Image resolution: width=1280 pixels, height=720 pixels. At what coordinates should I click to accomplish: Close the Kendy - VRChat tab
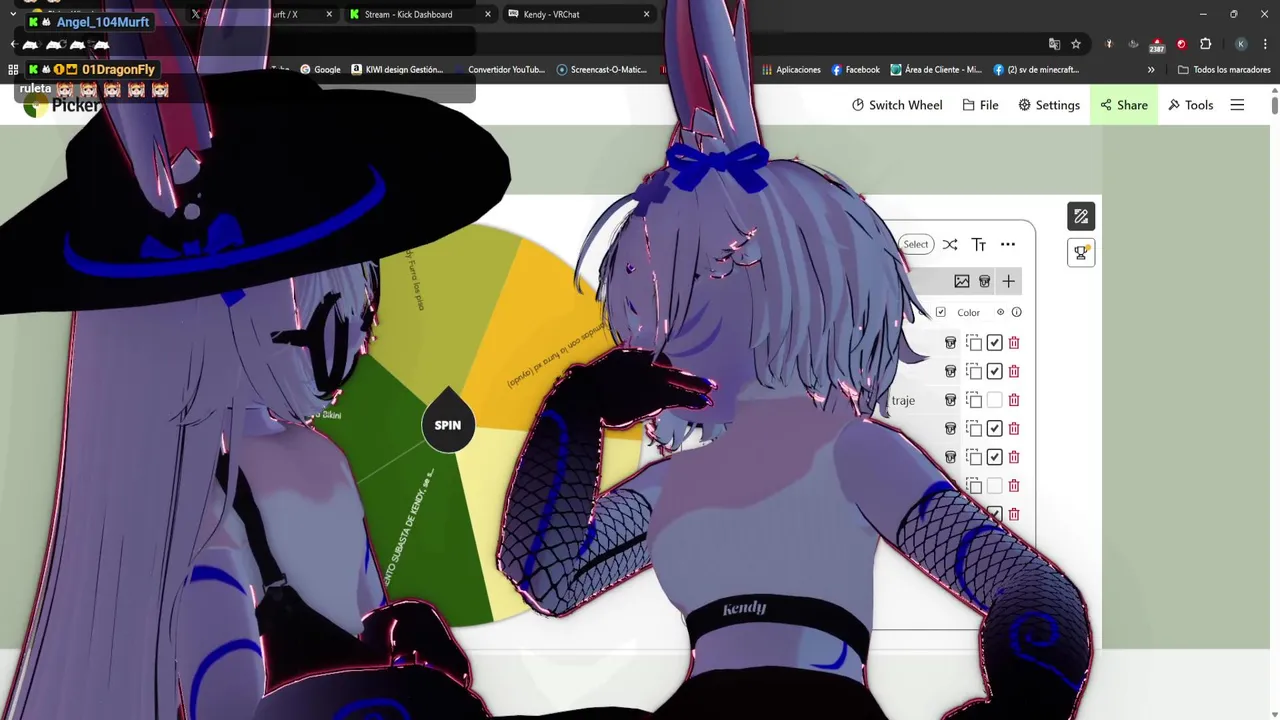point(646,14)
